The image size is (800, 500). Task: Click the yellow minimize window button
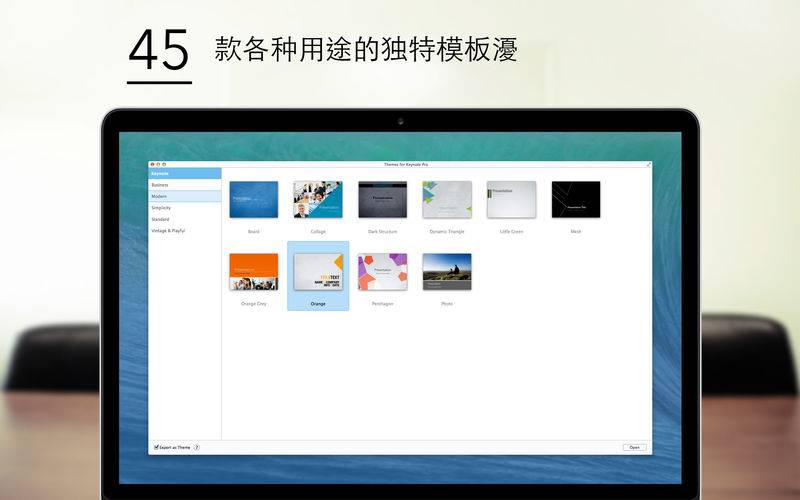click(158, 164)
